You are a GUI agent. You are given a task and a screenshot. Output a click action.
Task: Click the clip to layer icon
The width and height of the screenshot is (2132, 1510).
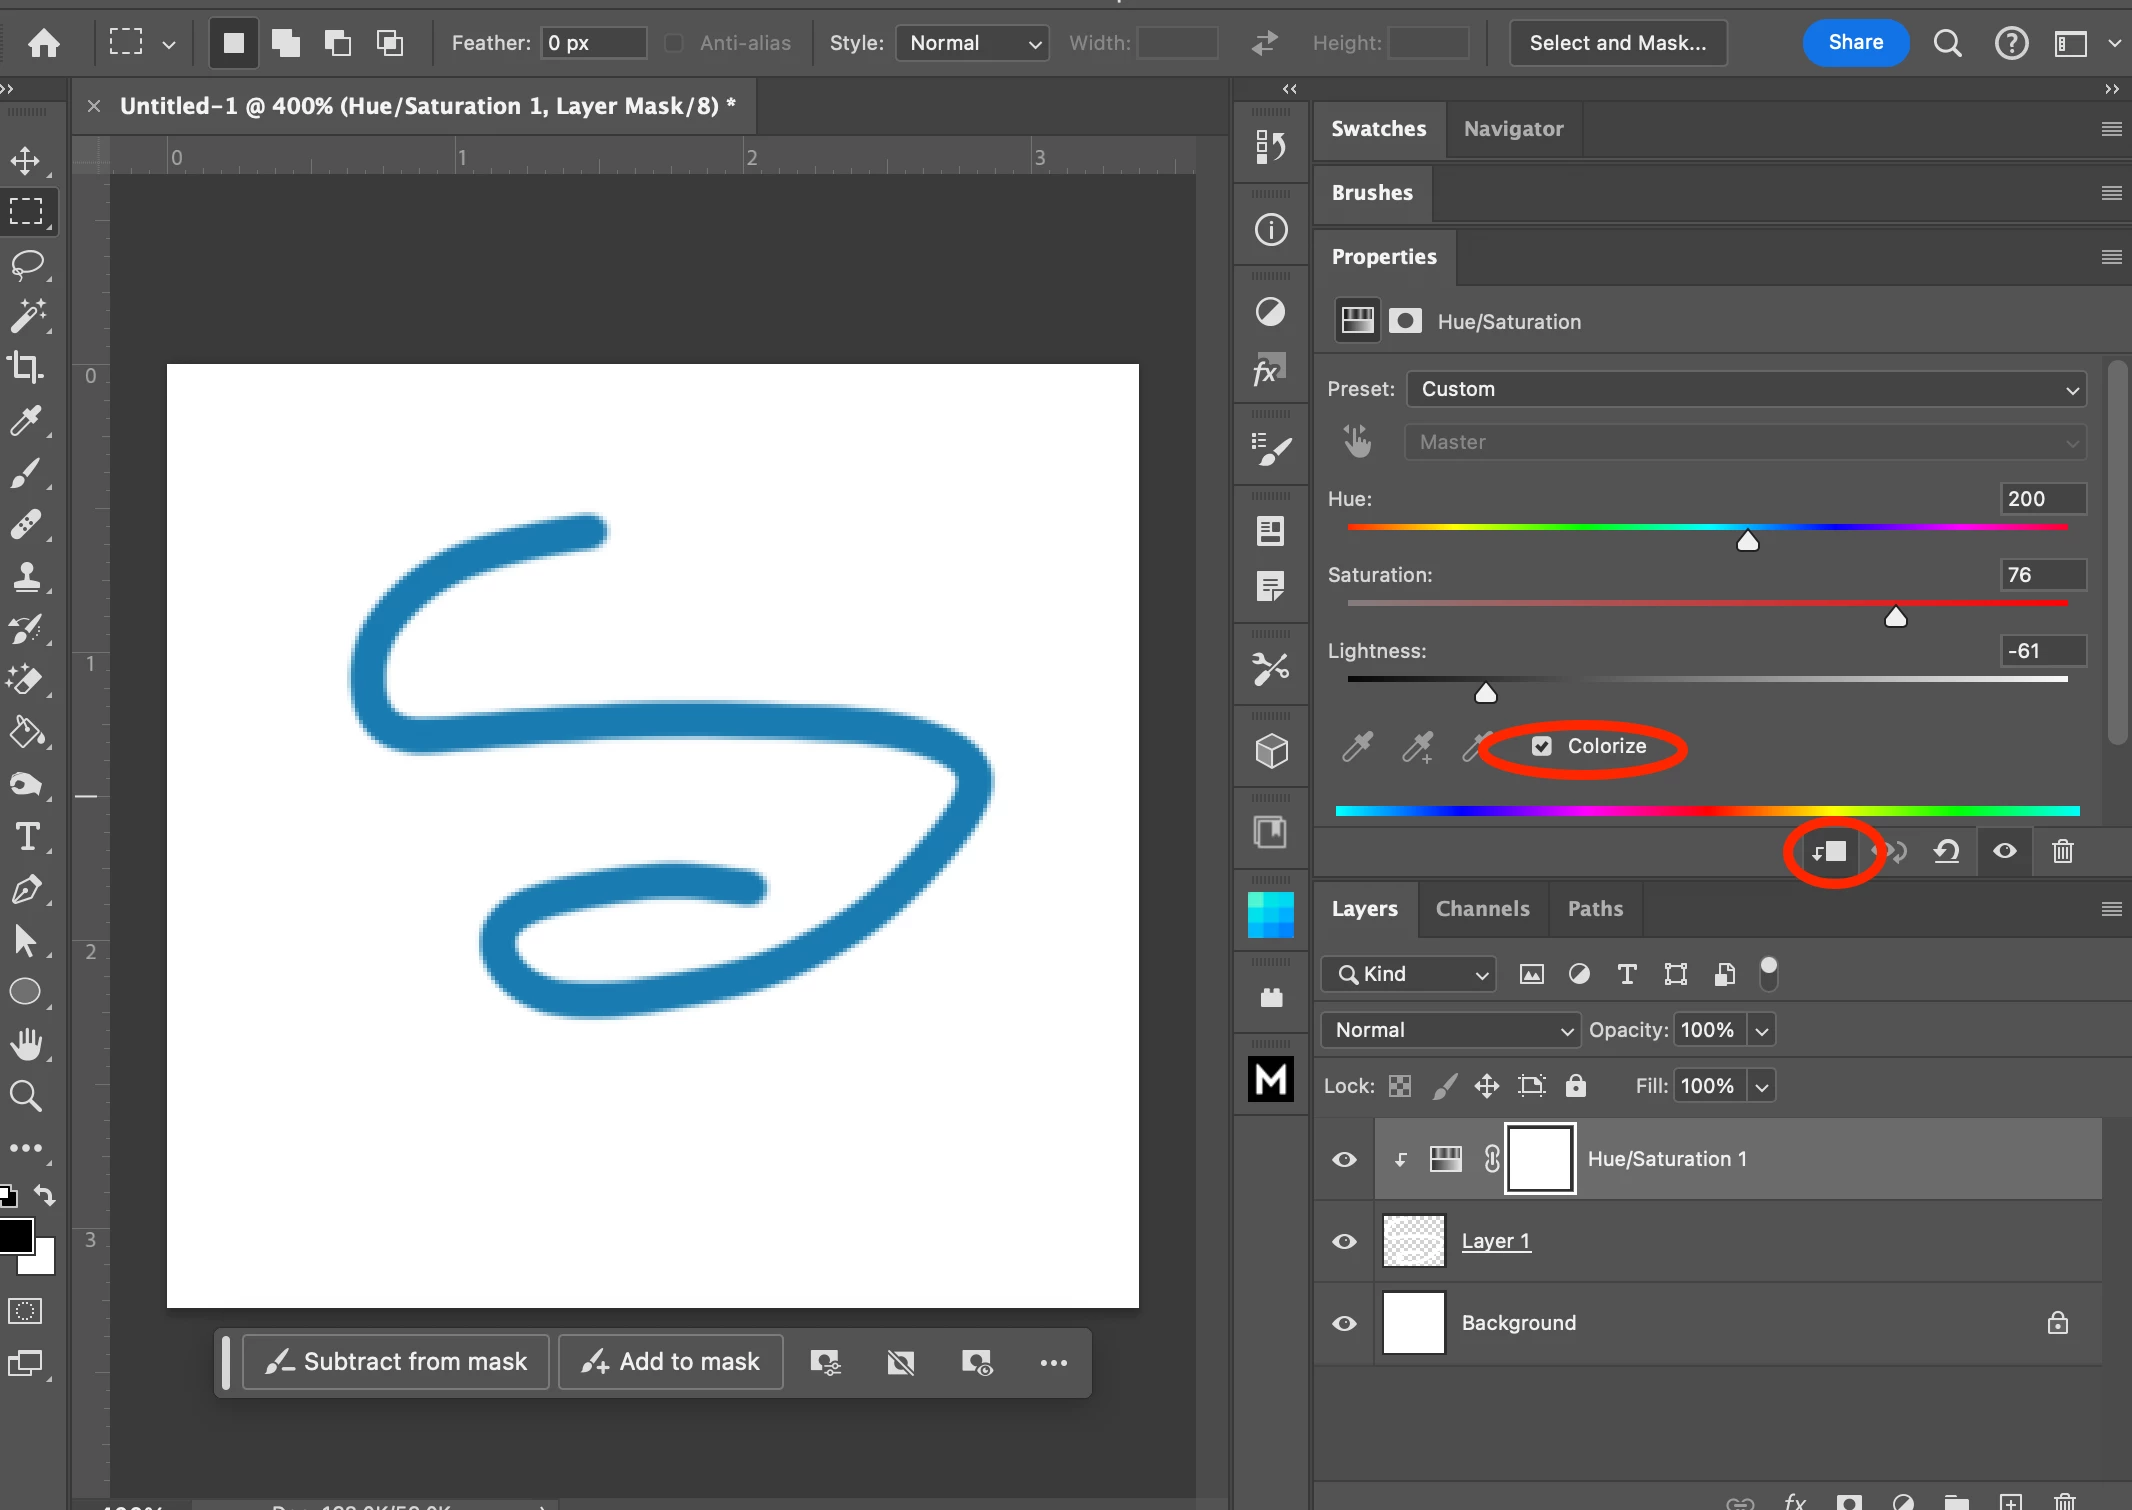pyautogui.click(x=1830, y=852)
